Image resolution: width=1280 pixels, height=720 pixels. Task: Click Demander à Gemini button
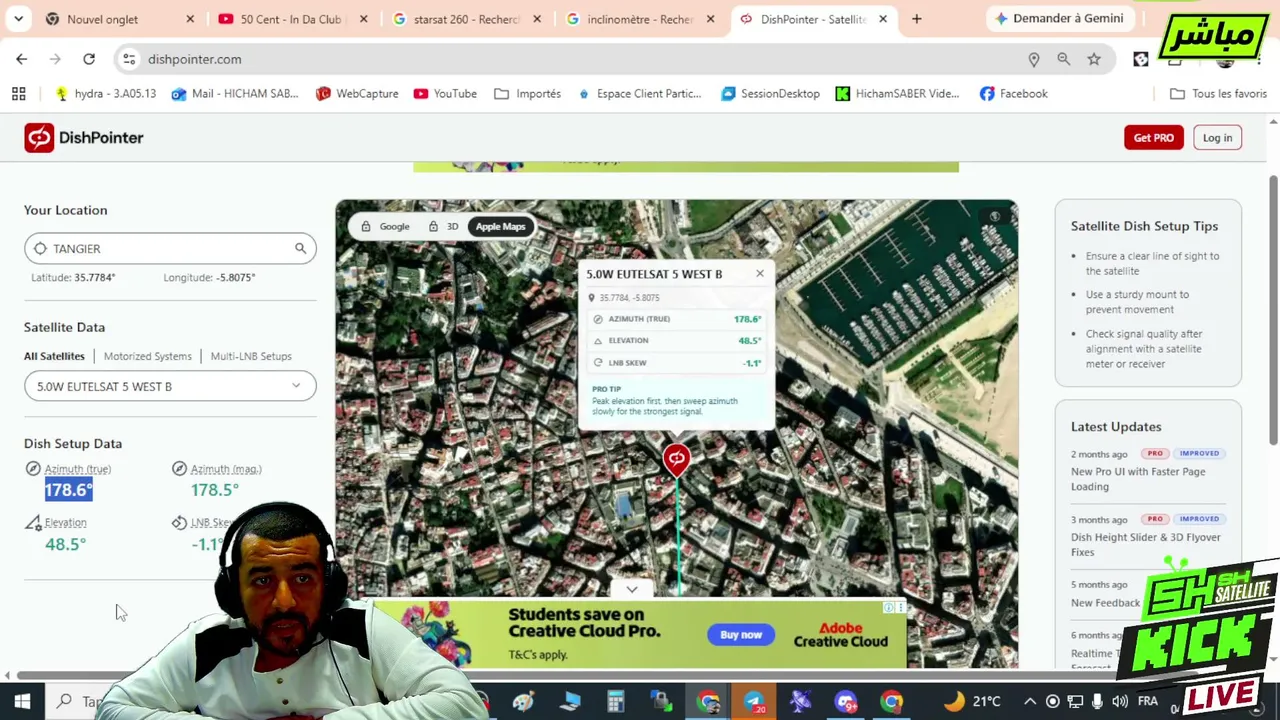(x=1060, y=18)
